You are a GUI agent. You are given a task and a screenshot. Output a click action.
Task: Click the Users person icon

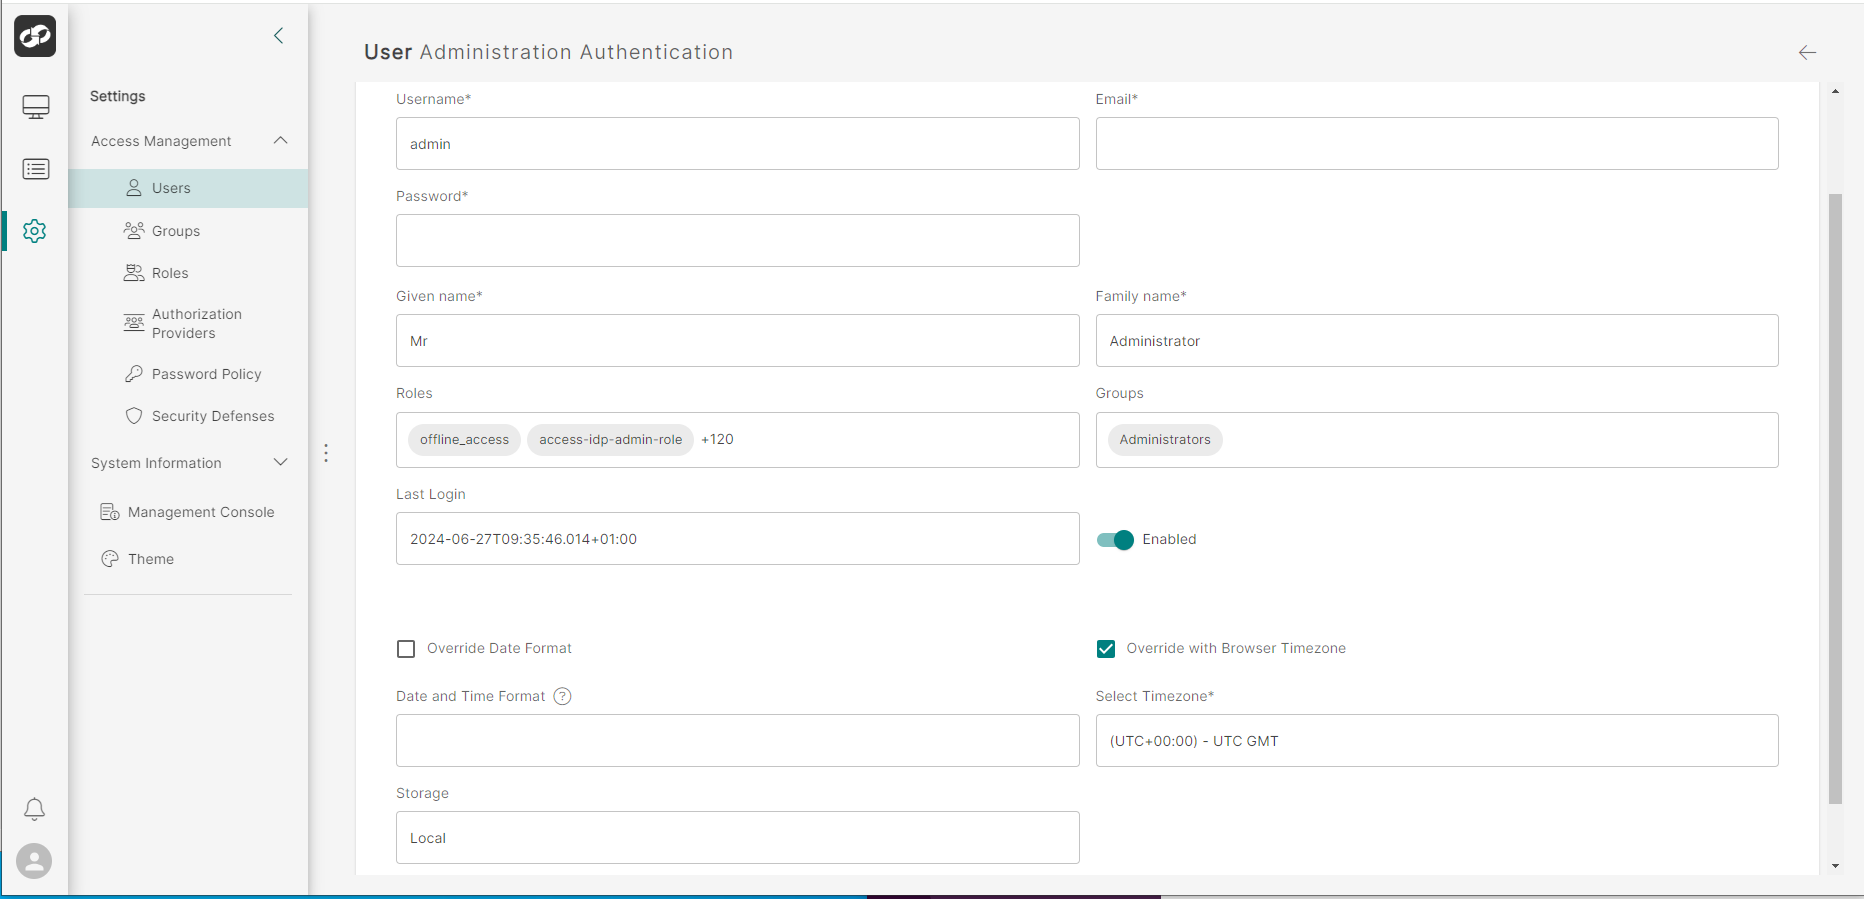134,188
